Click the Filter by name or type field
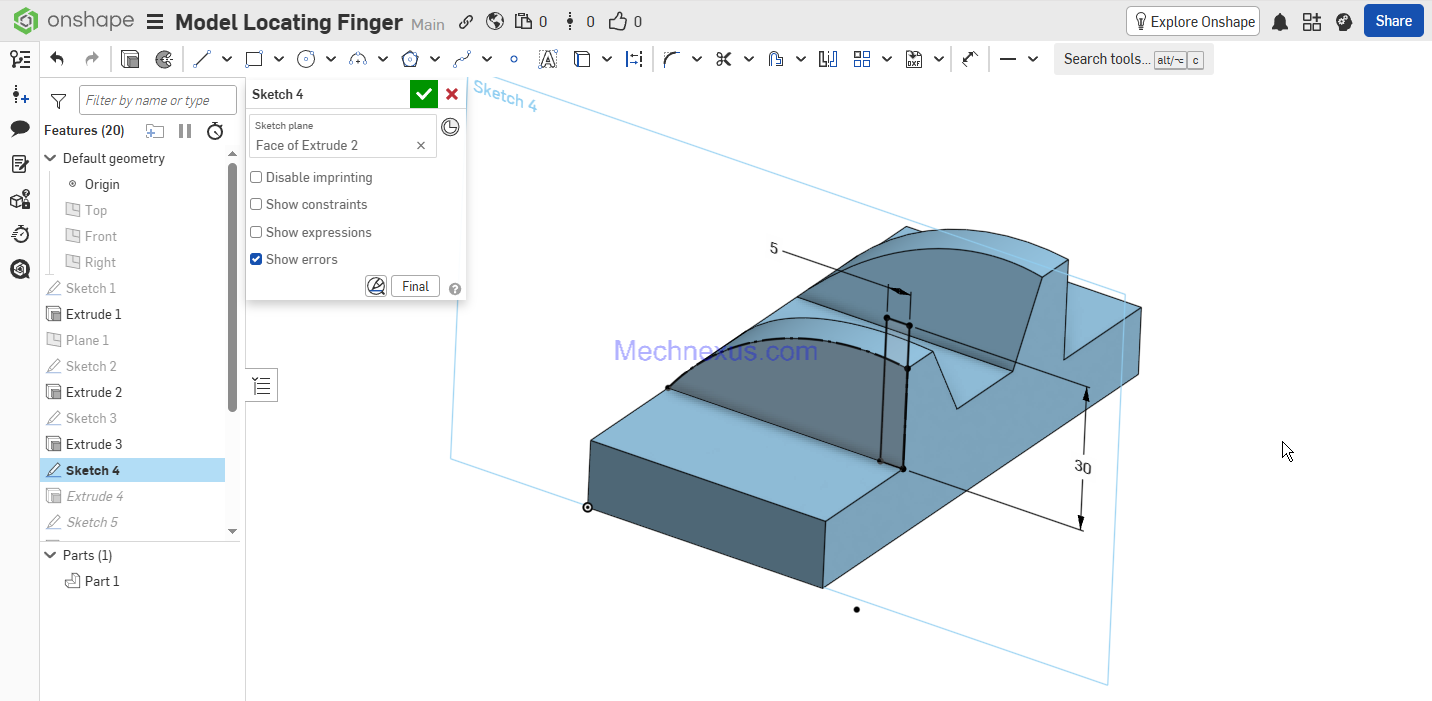The height and width of the screenshot is (701, 1432). (157, 100)
